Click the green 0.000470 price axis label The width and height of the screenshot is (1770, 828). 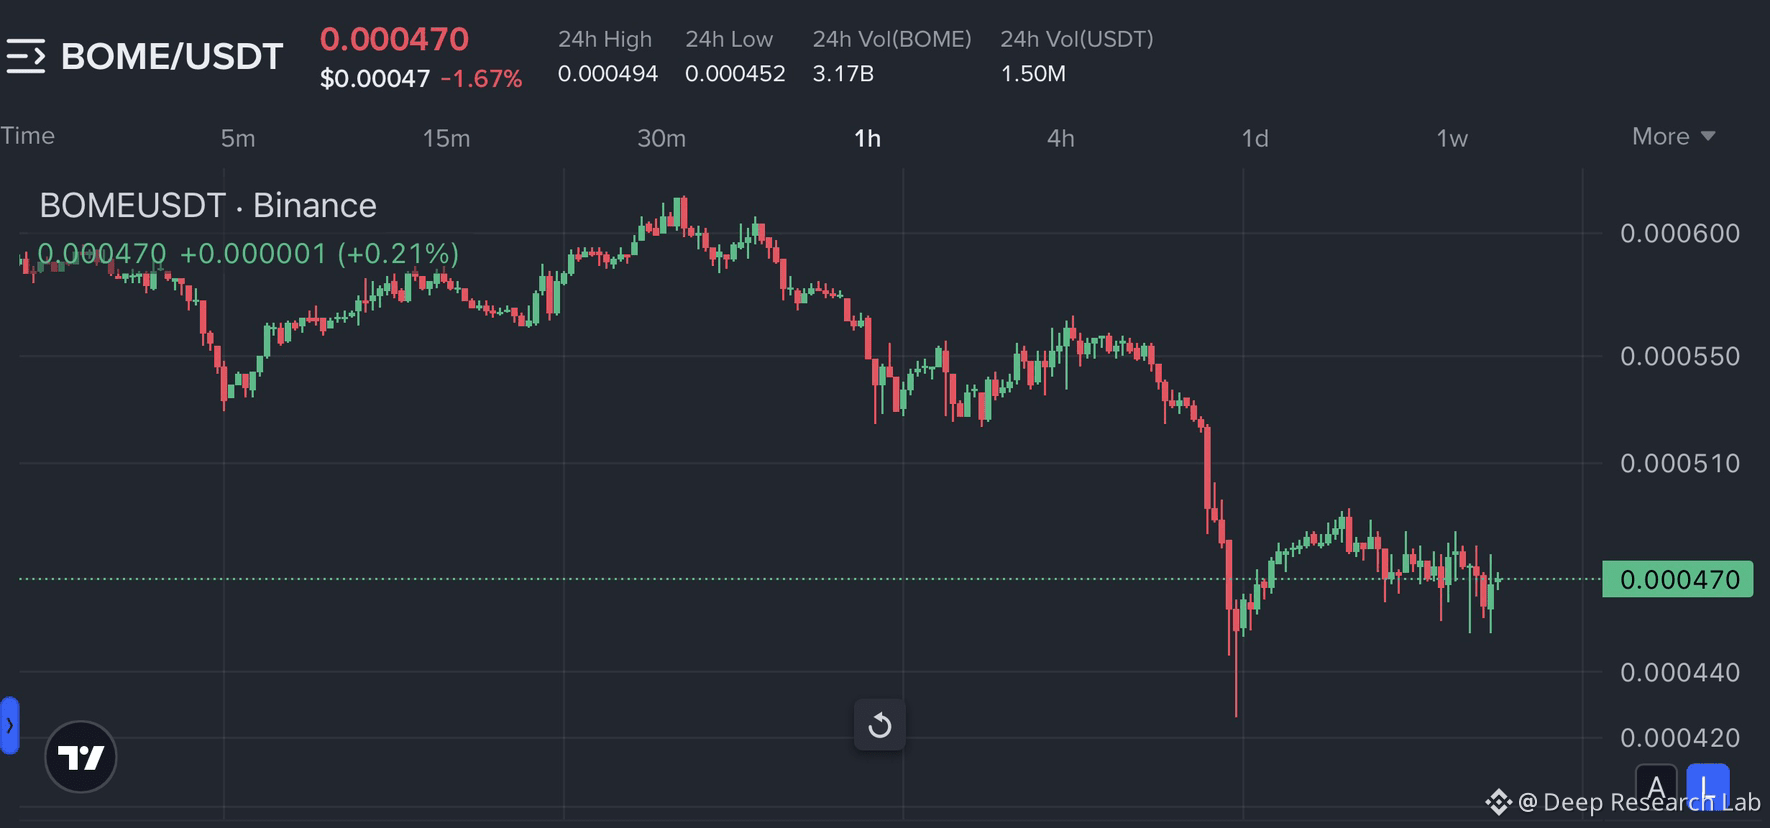(x=1678, y=580)
